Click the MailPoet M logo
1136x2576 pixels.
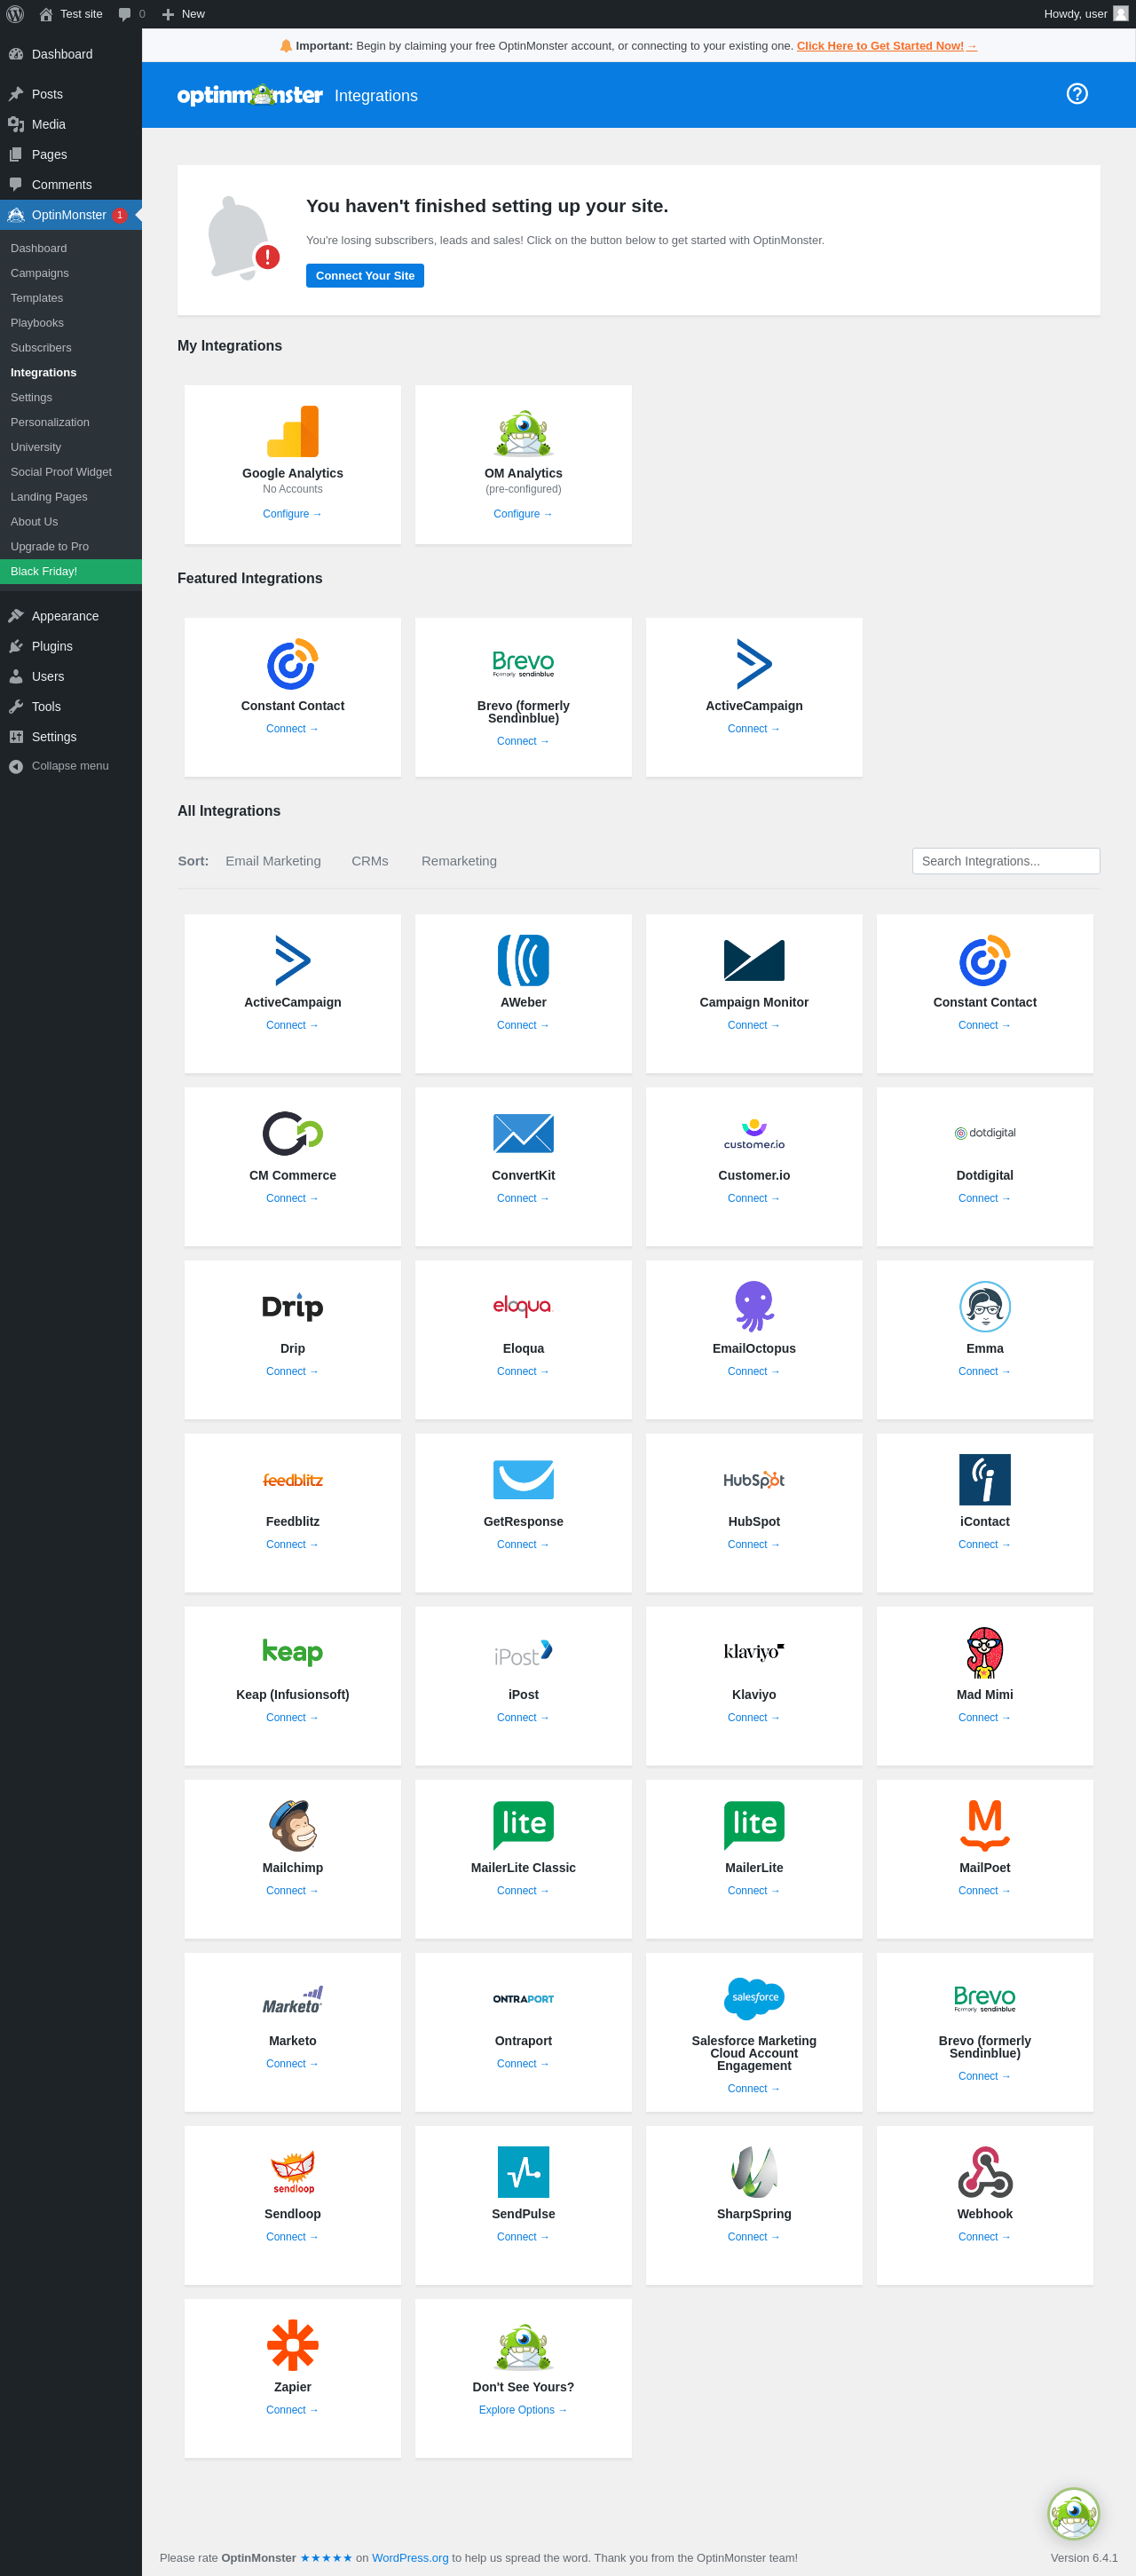tap(984, 1825)
